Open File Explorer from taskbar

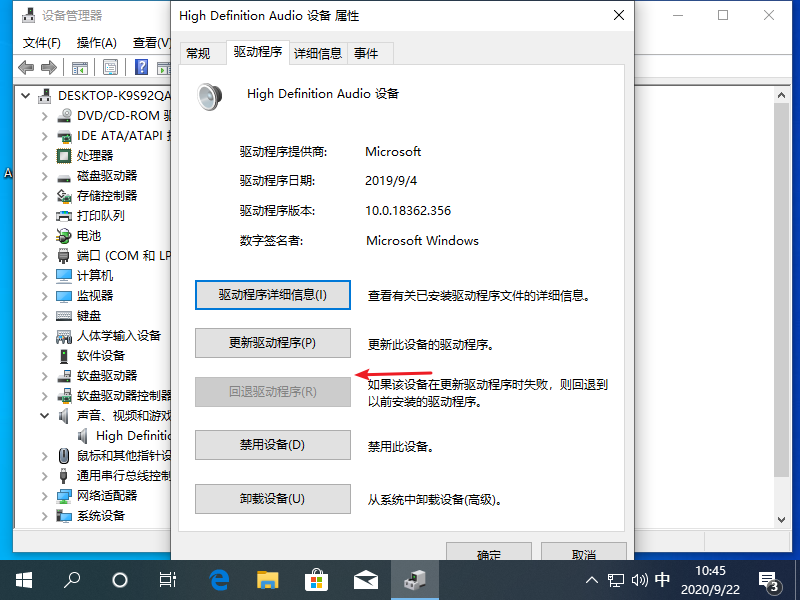point(267,580)
